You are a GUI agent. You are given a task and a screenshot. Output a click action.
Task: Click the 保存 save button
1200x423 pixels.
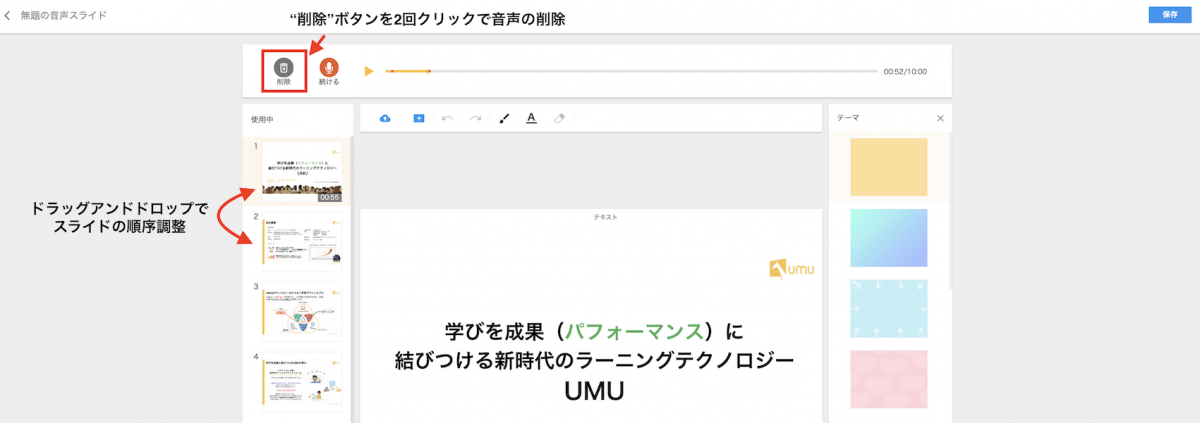tap(1169, 15)
